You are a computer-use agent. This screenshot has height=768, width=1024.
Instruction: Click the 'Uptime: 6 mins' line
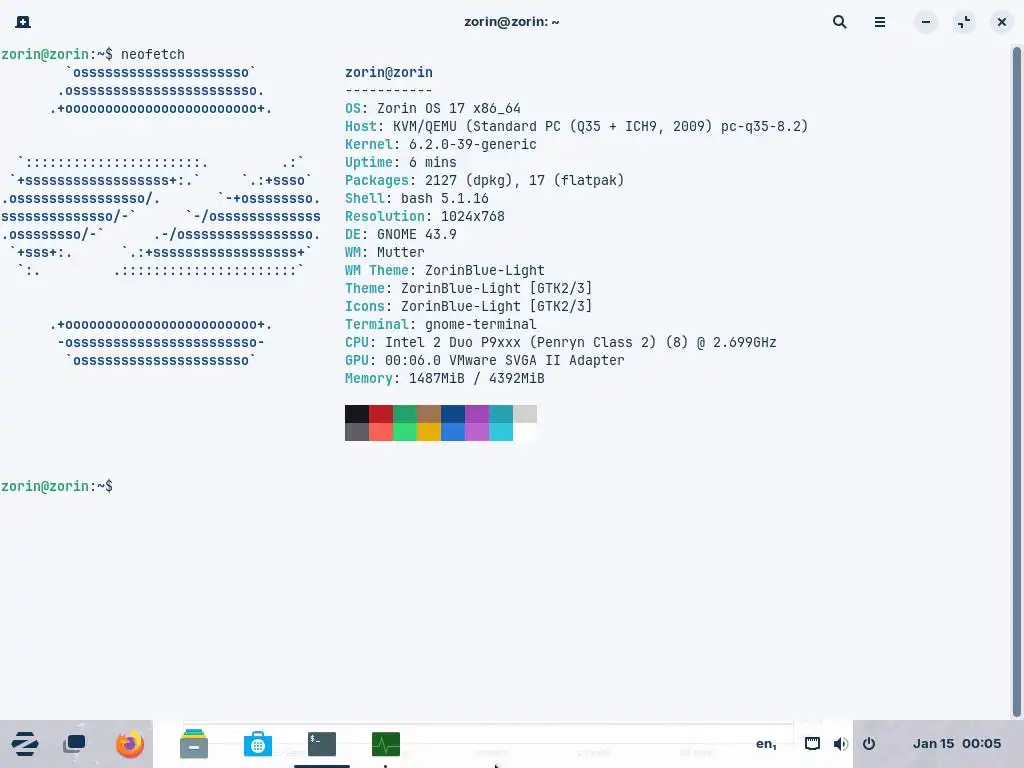pyautogui.click(x=401, y=163)
